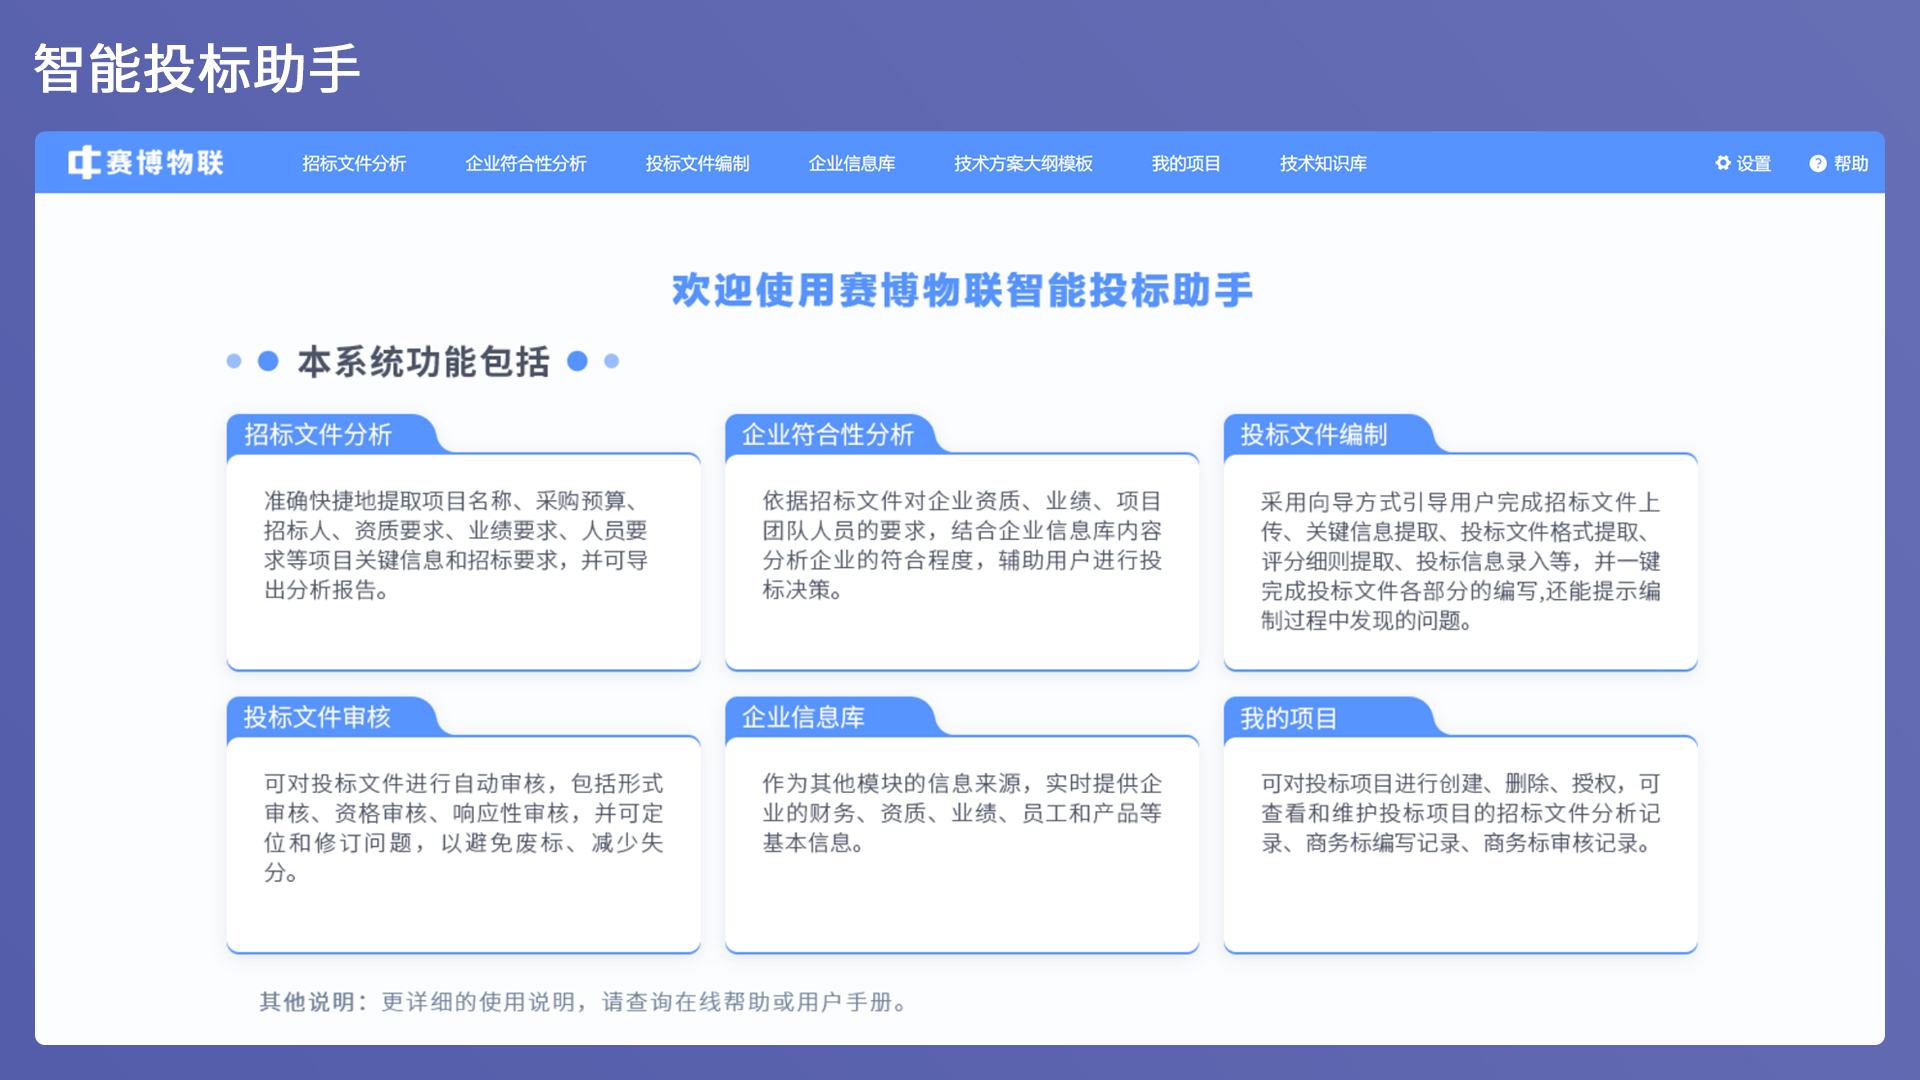Click the description starting 可对投标文件进行自动审核
1920x1080 pixels.
pos(463,828)
